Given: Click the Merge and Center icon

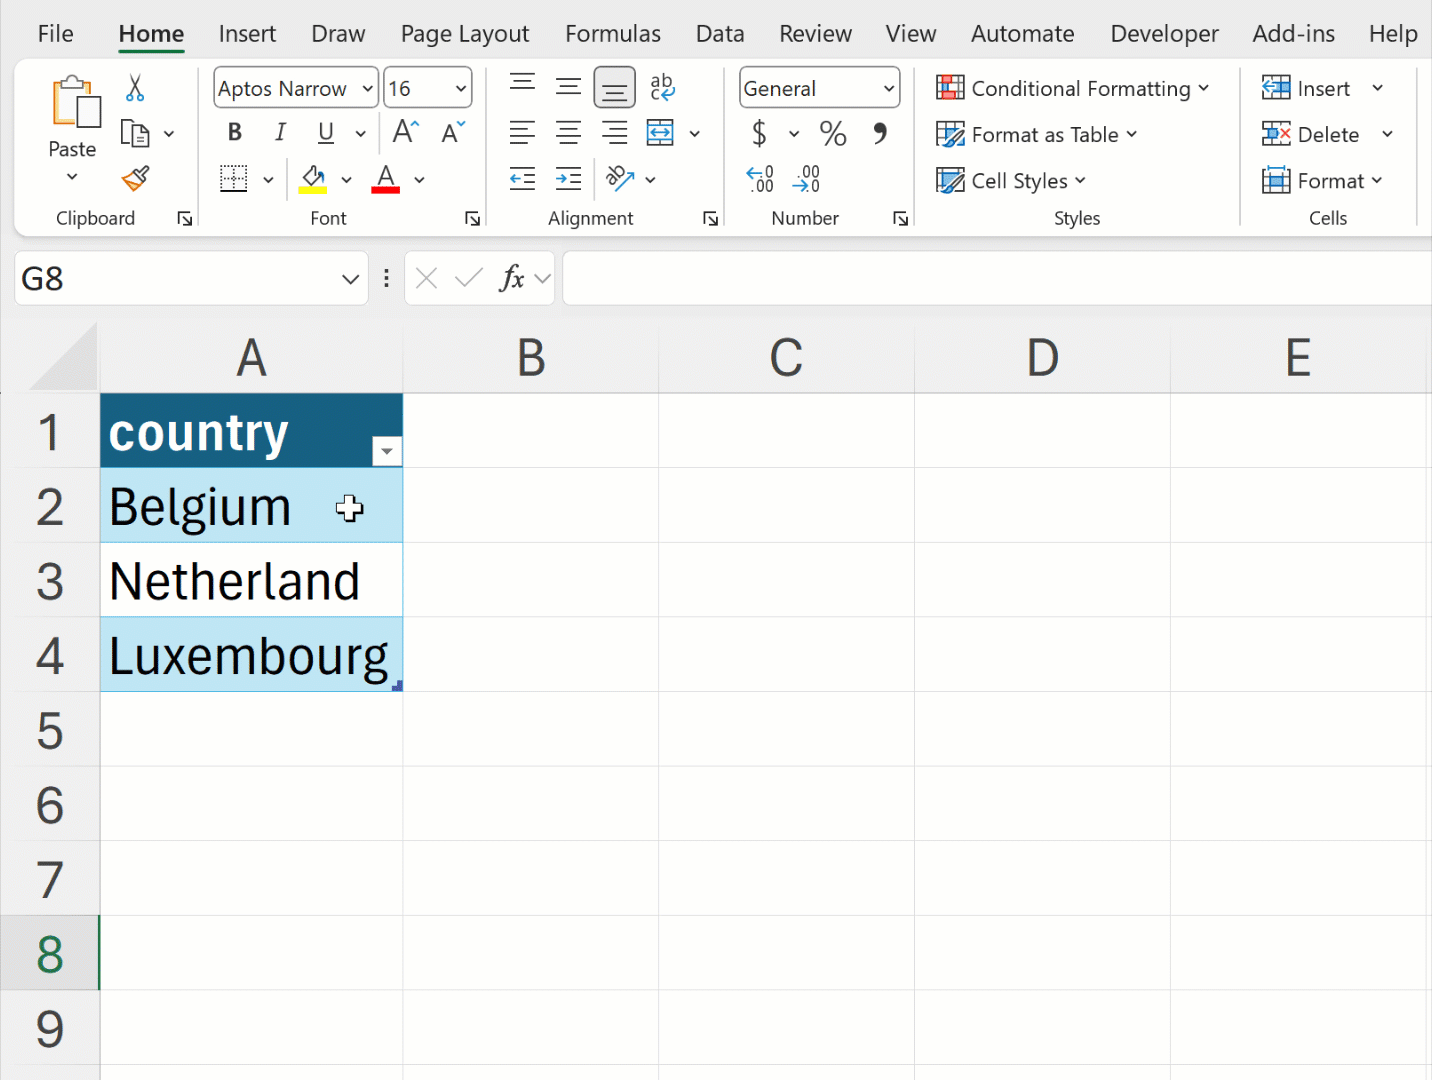Looking at the screenshot, I should [x=660, y=132].
